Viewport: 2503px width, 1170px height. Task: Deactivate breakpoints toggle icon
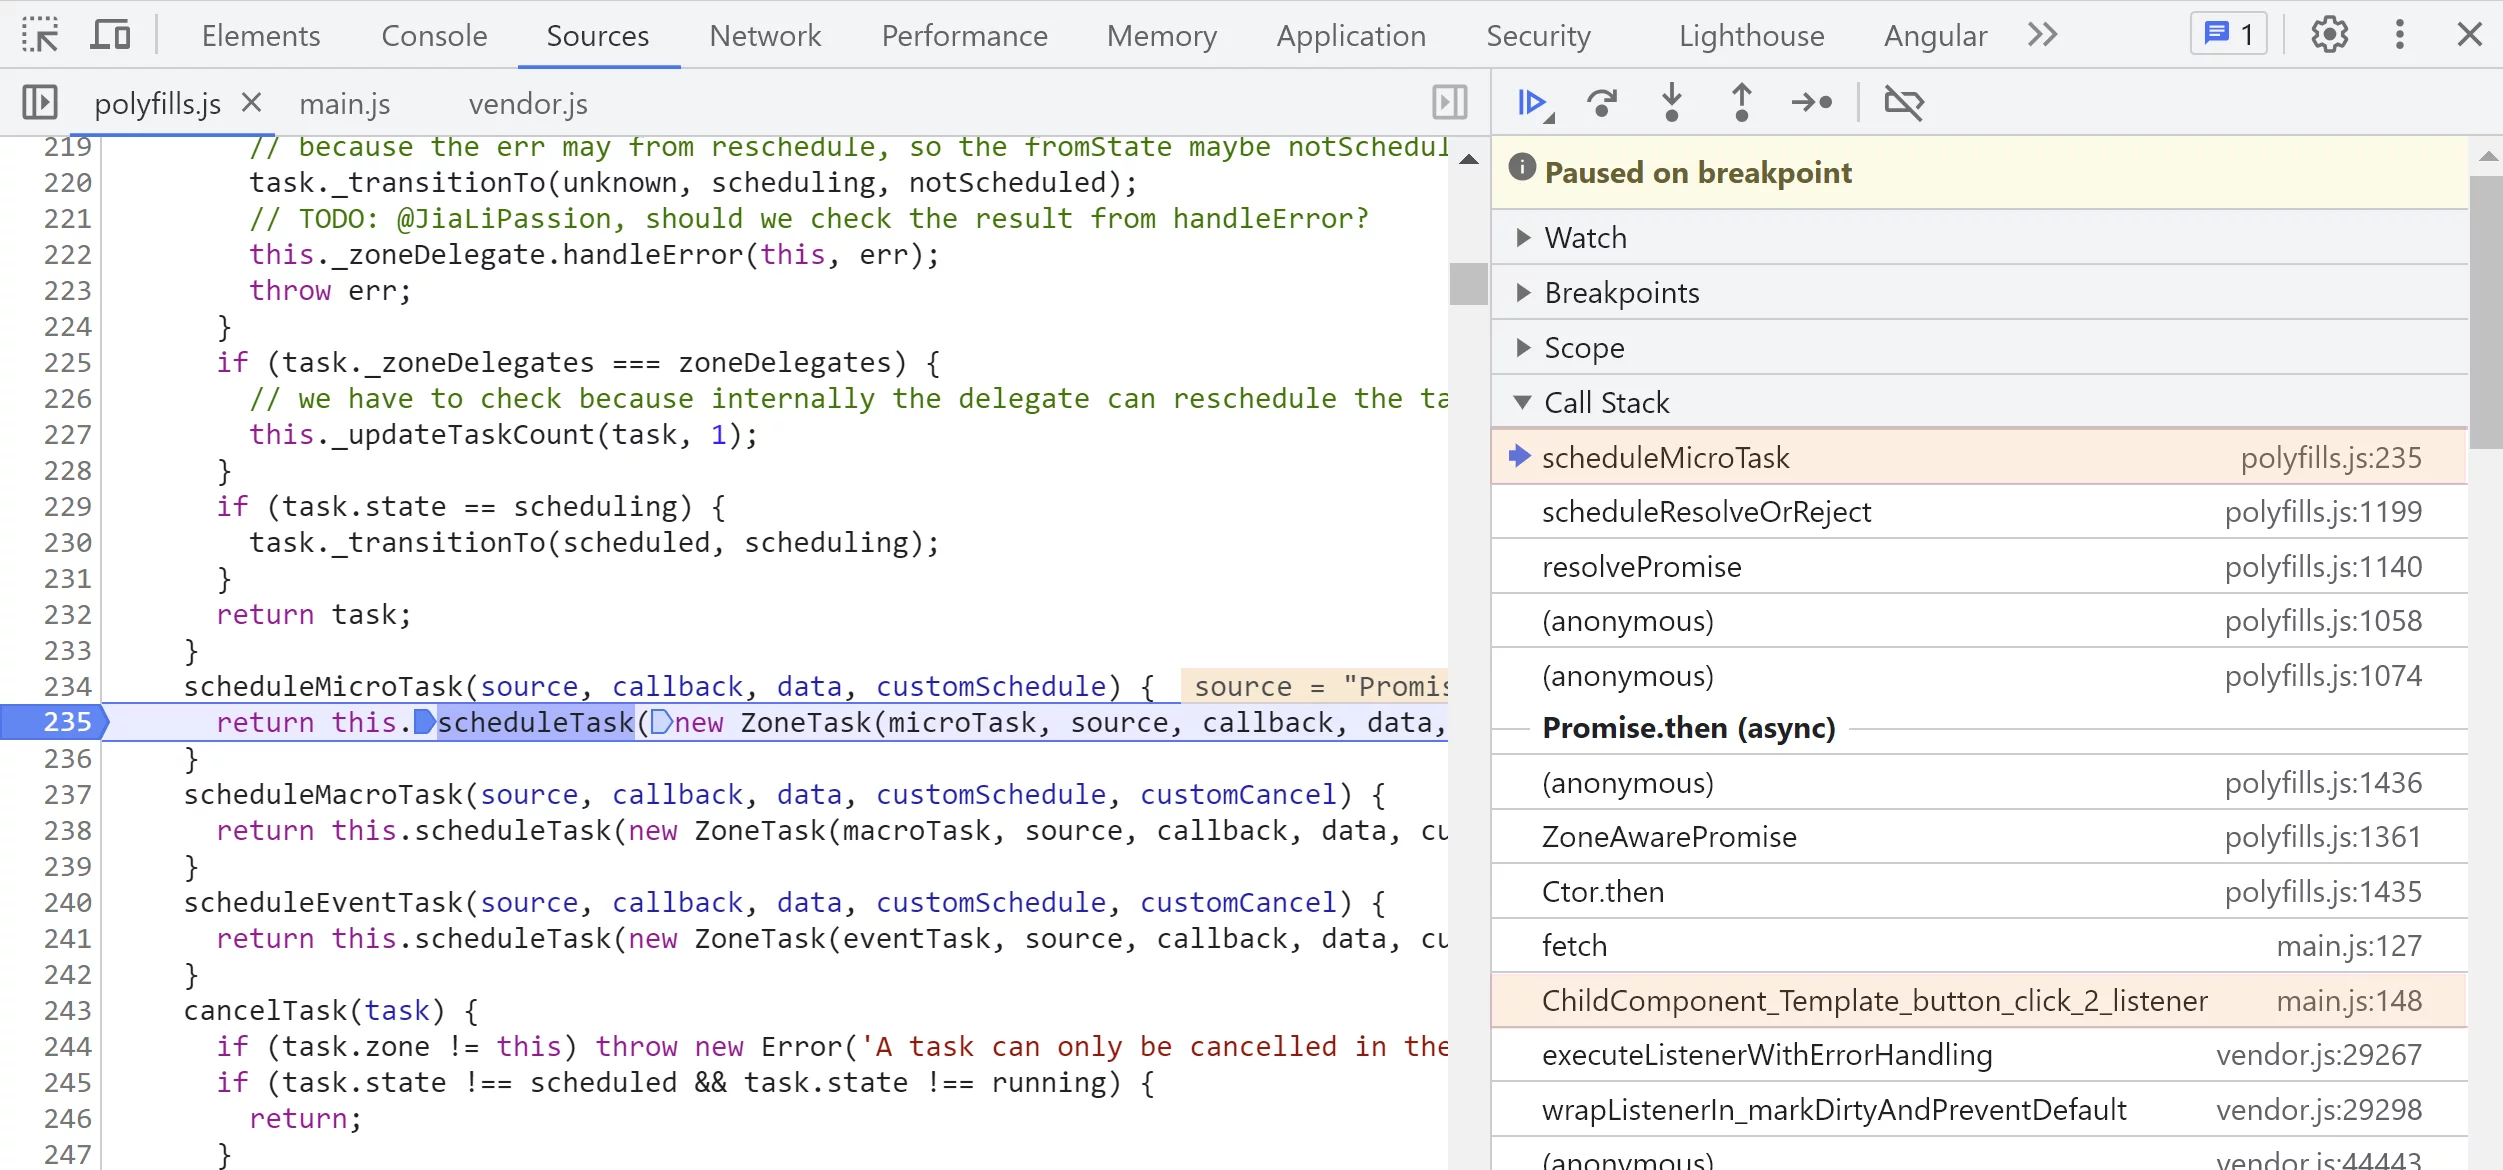coord(1903,103)
